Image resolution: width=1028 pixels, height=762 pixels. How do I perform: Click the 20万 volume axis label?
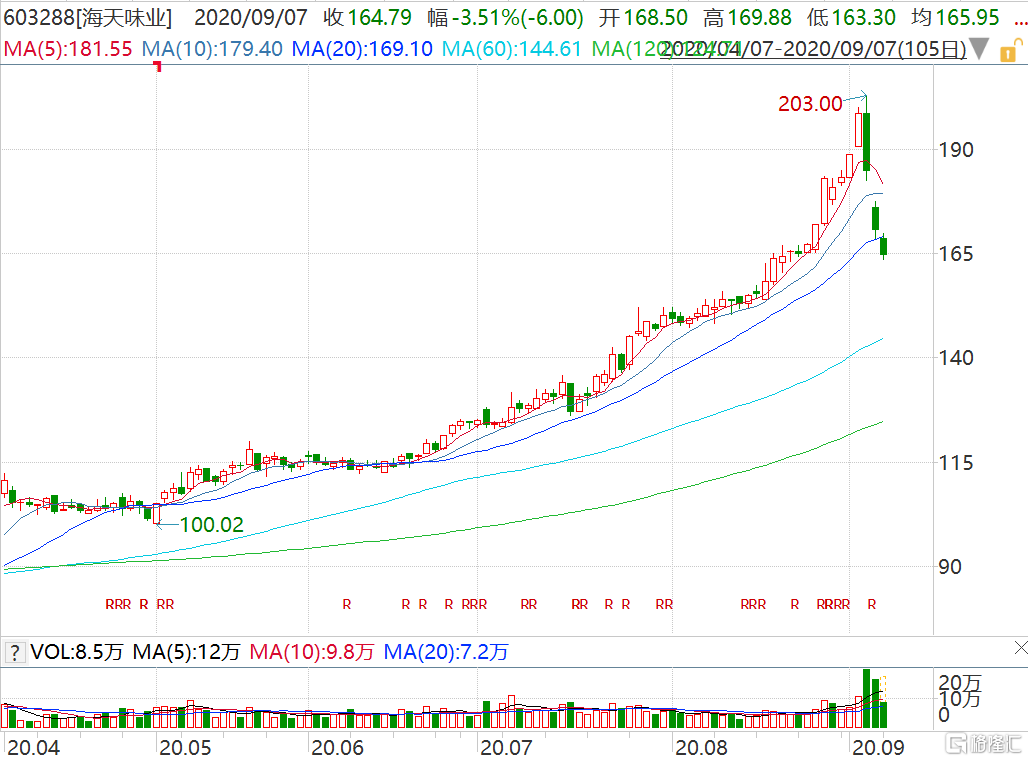959,685
